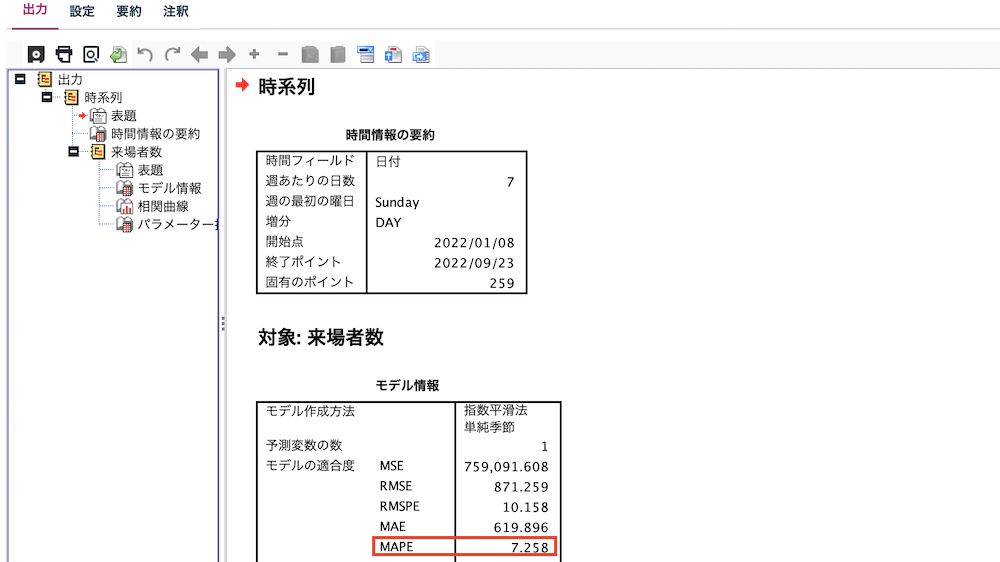1000x562 pixels.
Task: Click the Undo arrow icon
Action: click(x=145, y=54)
